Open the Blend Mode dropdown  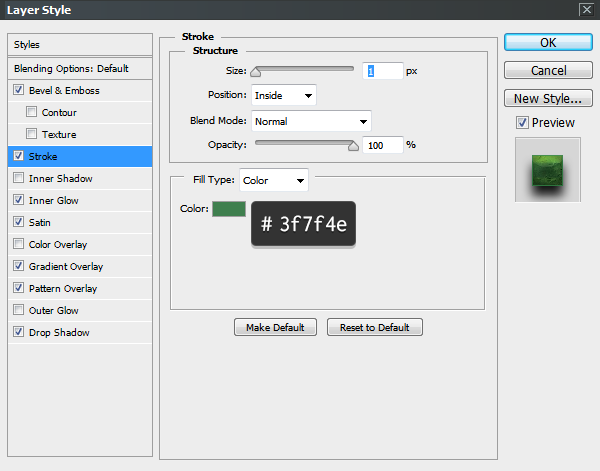(311, 121)
